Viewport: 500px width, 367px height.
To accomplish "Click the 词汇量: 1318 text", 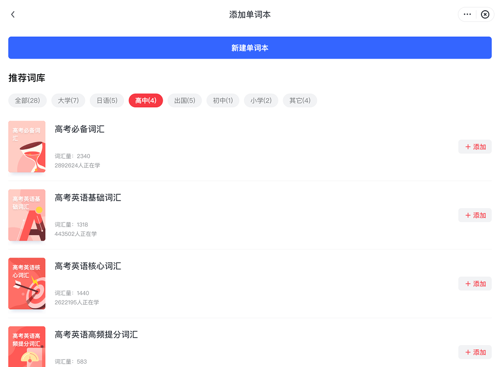I will pyautogui.click(x=71, y=224).
